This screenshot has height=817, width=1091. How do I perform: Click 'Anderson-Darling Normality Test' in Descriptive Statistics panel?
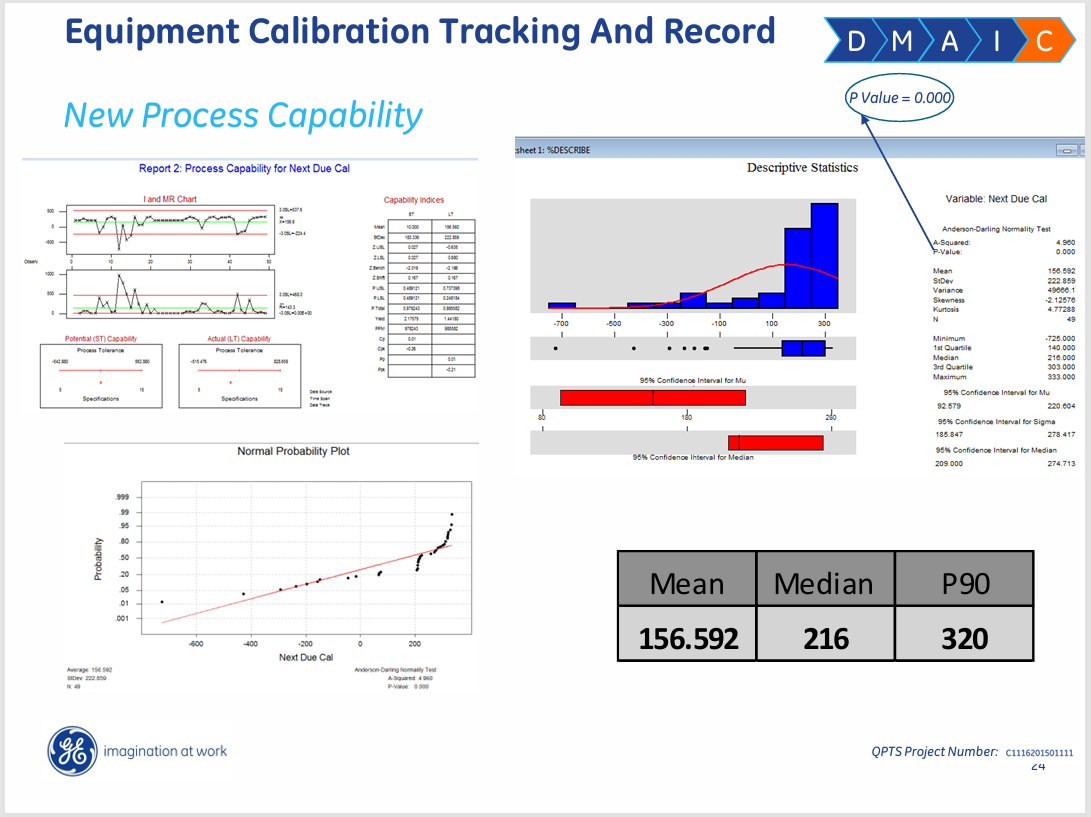(x=996, y=229)
